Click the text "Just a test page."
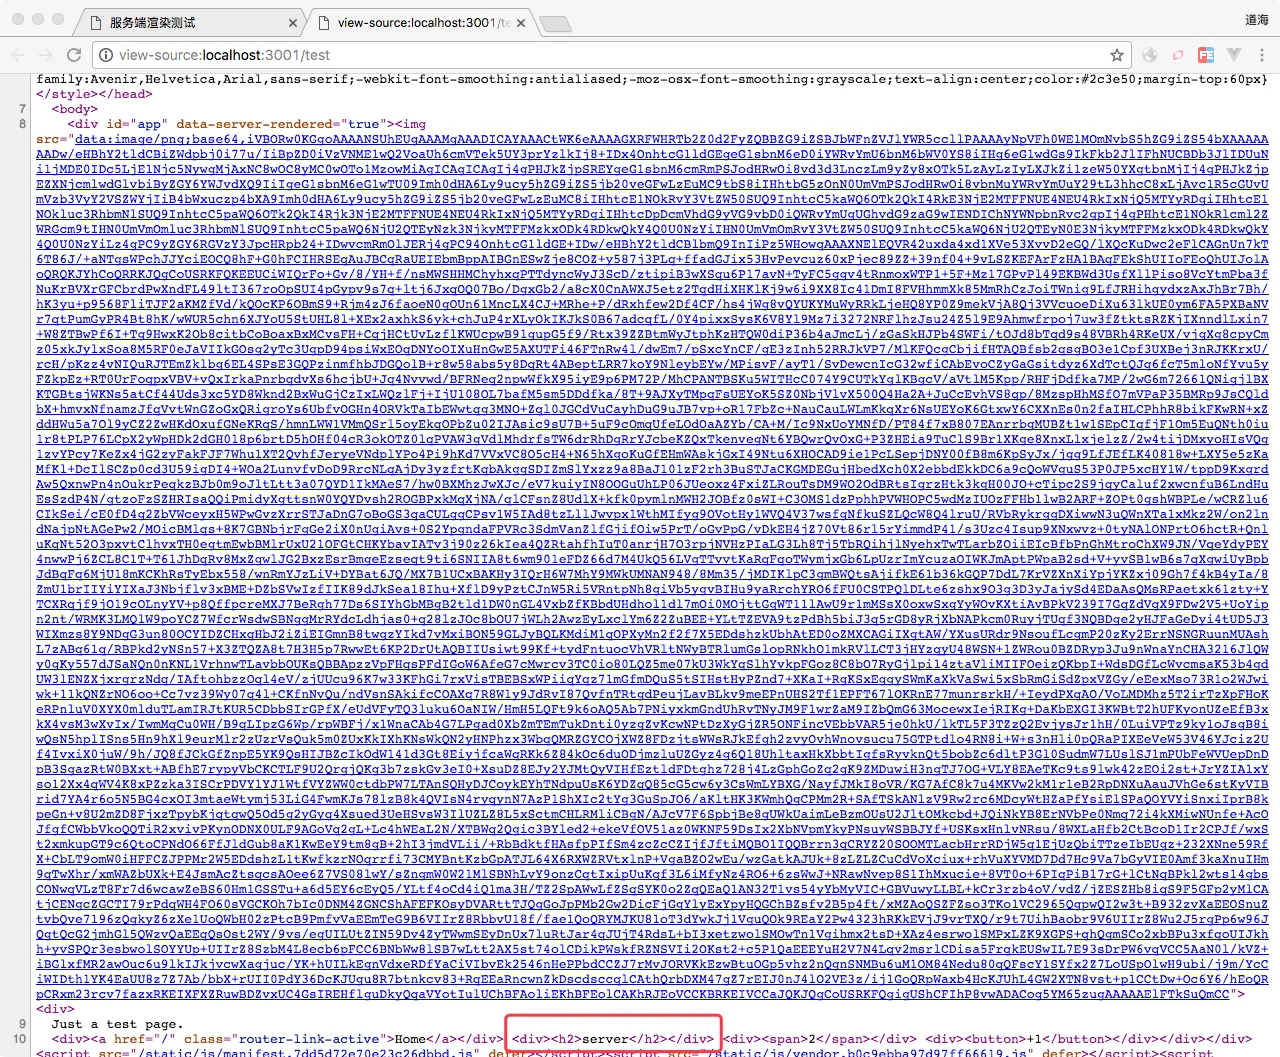 pos(117,1024)
